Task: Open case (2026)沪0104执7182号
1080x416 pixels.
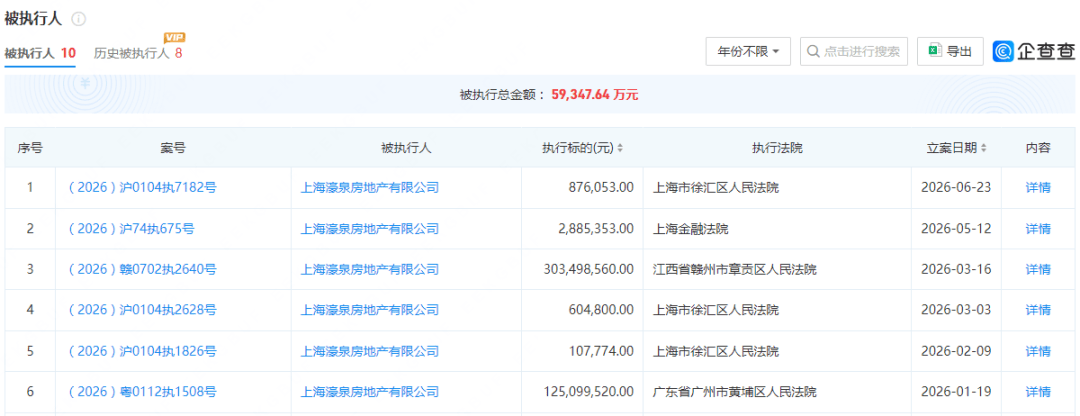Action: tap(142, 187)
